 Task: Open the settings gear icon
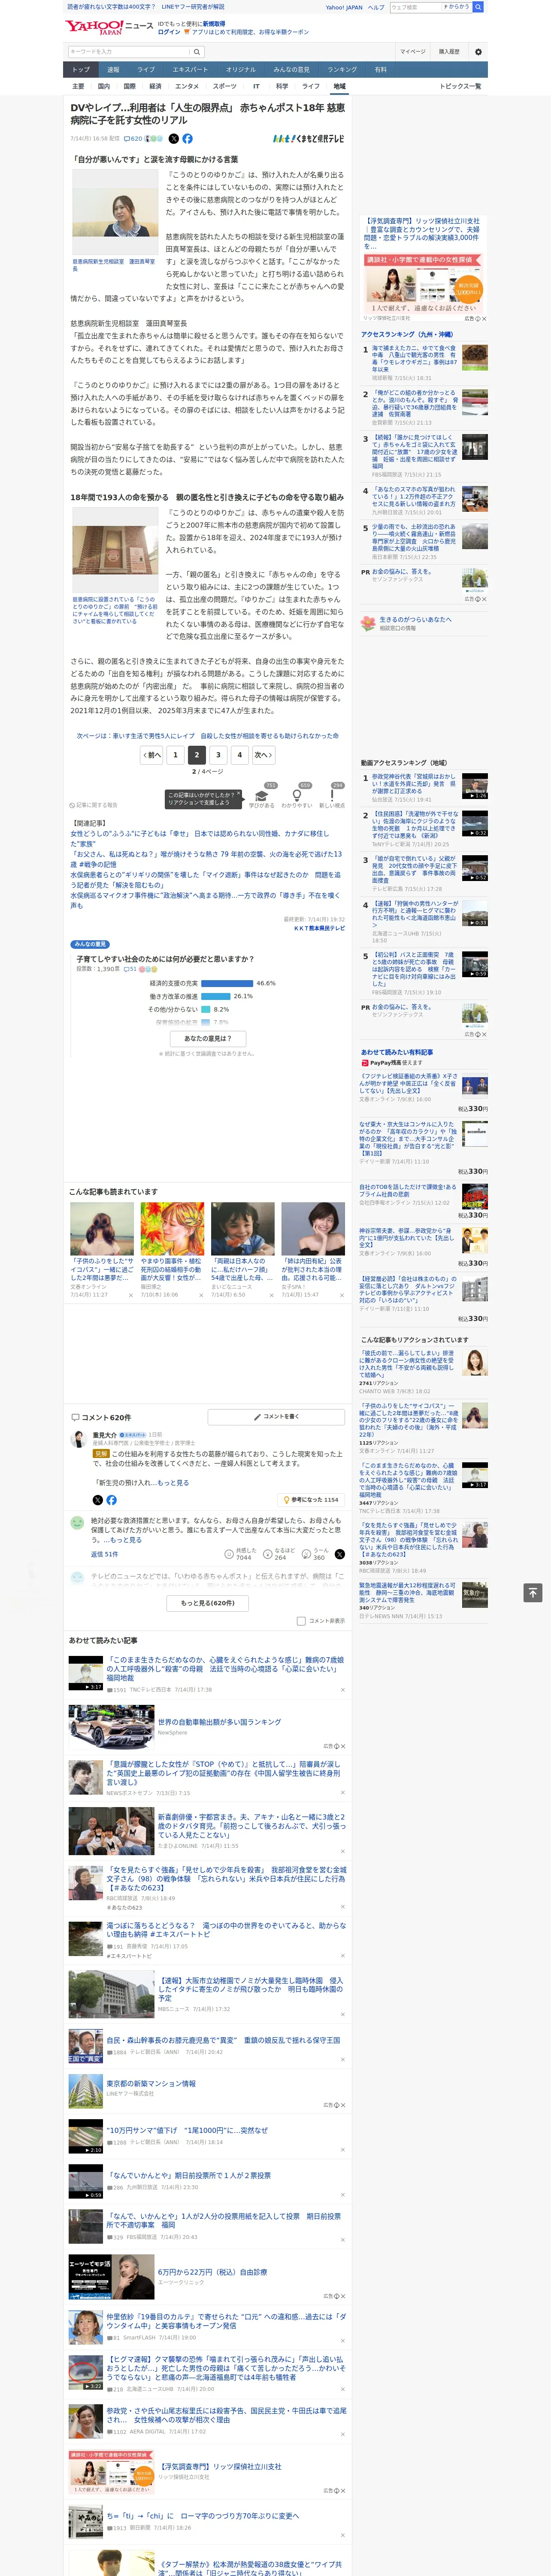[478, 52]
